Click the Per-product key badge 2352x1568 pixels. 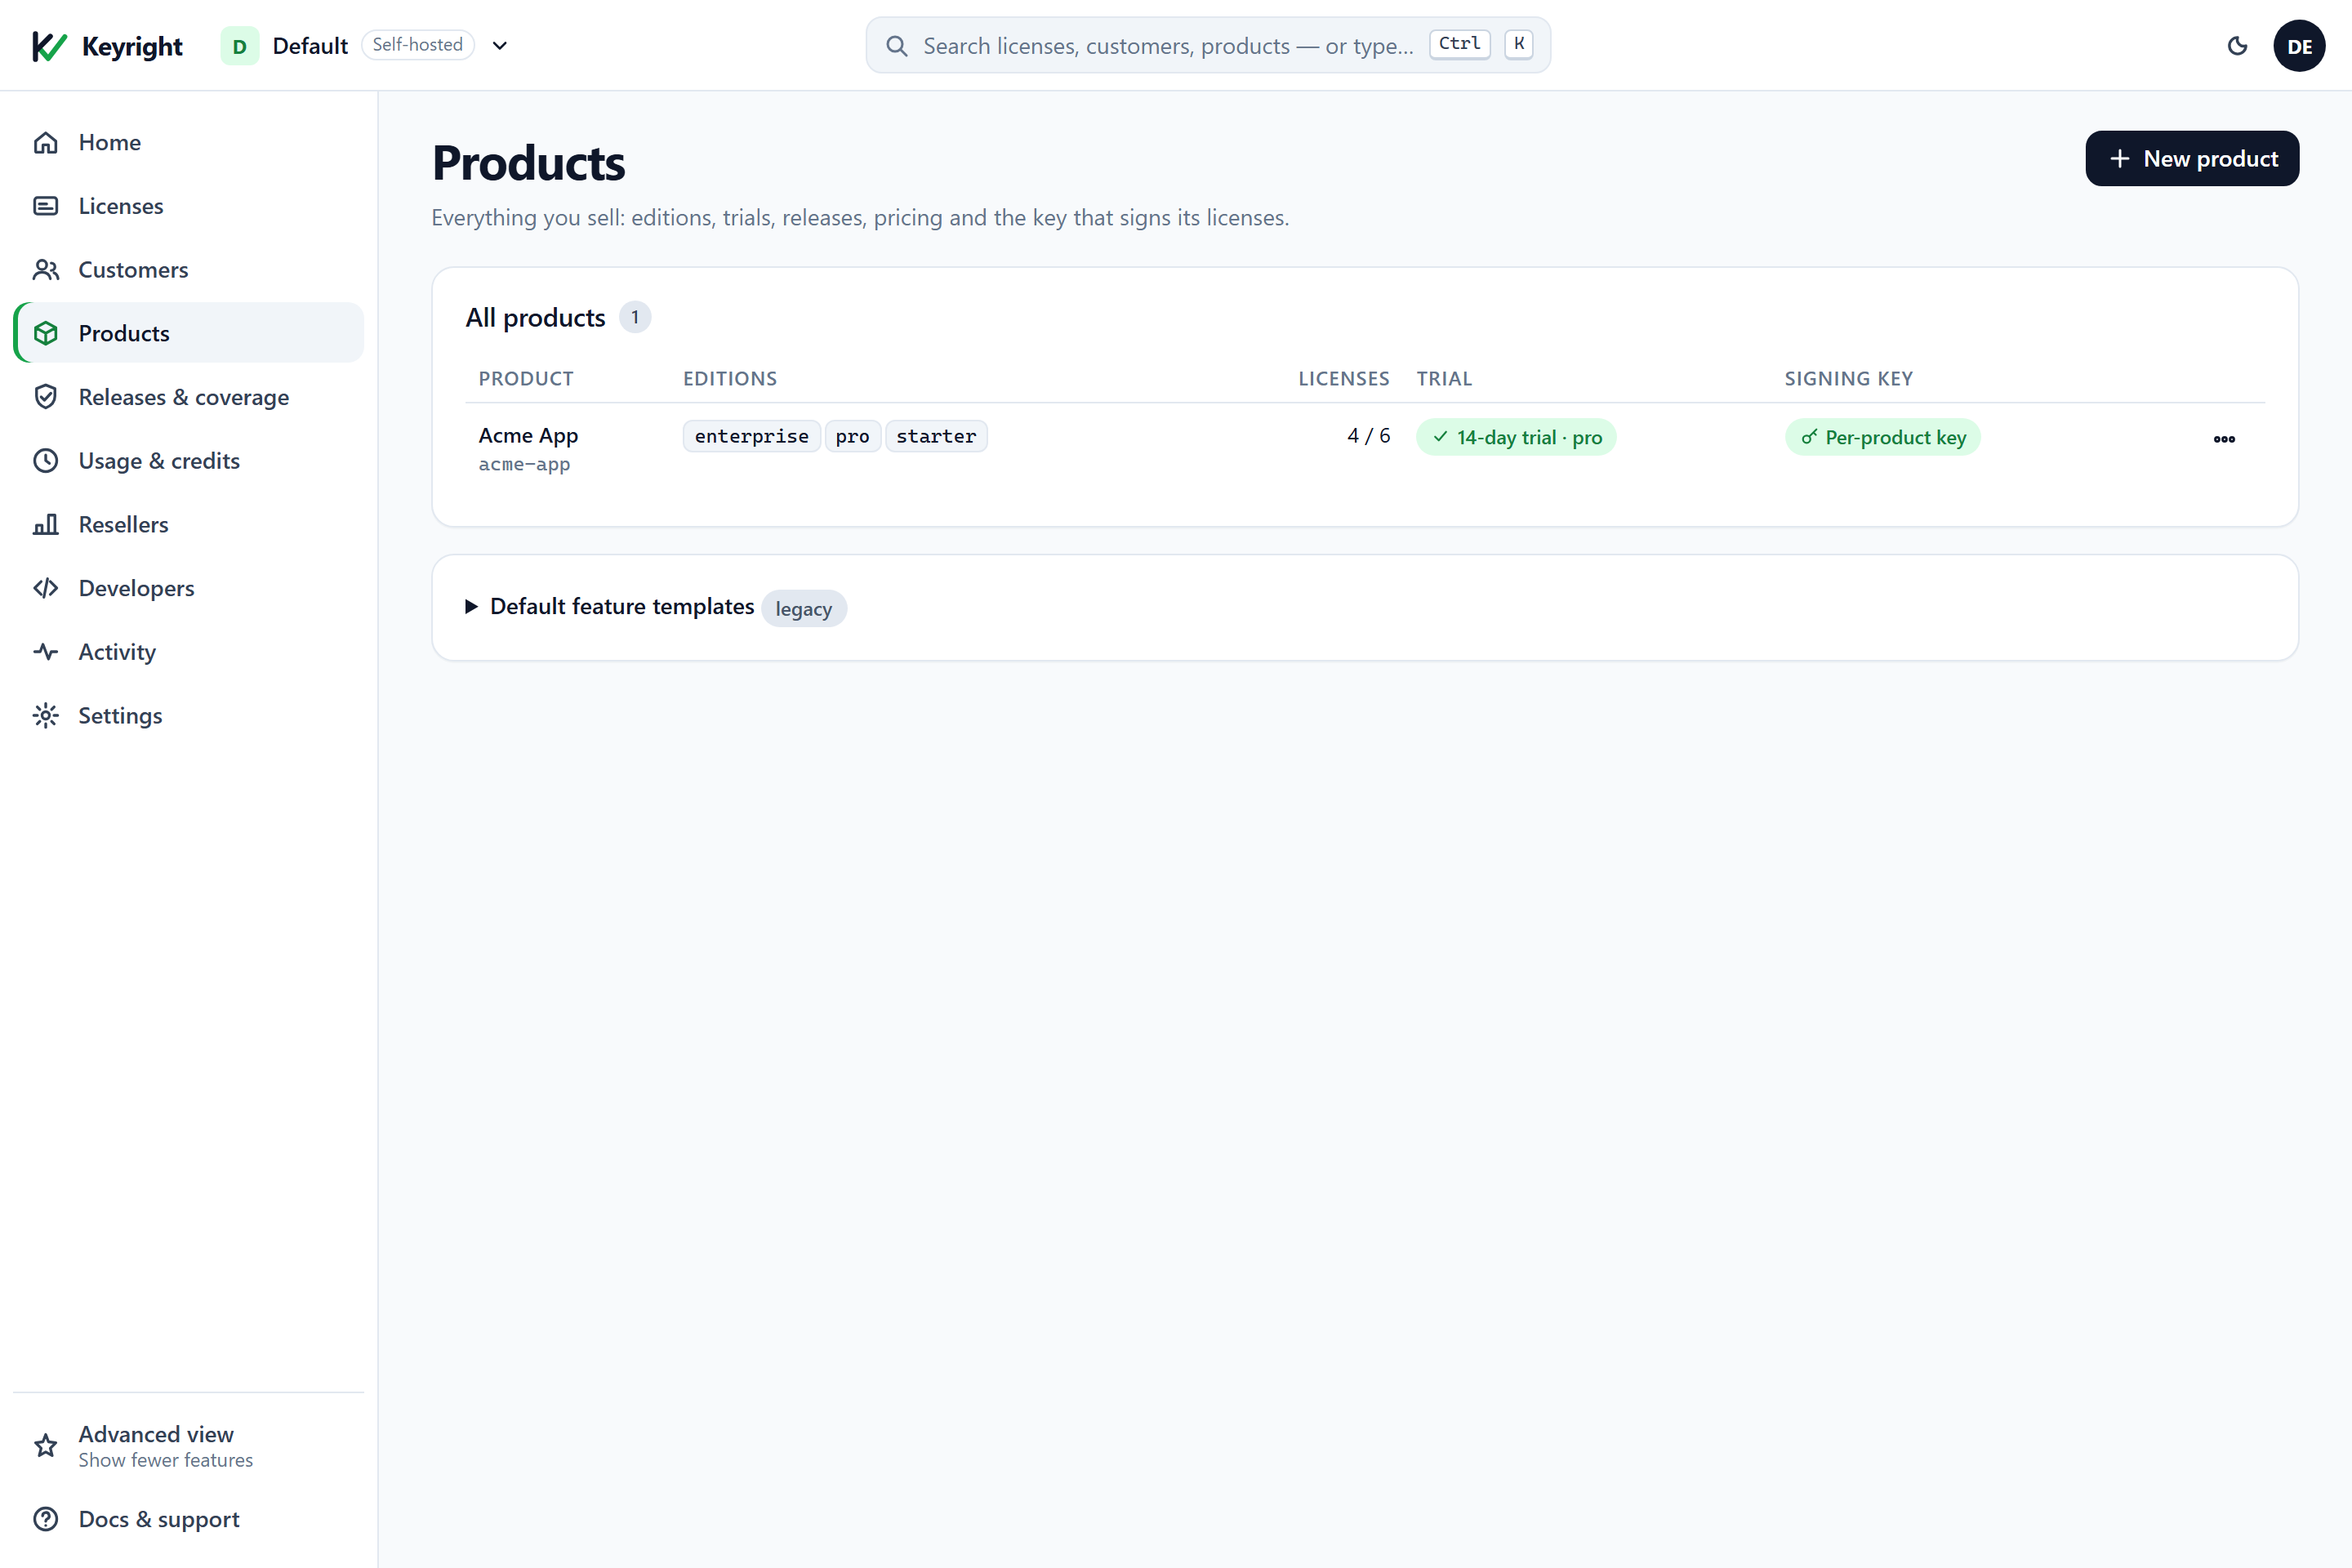[x=1882, y=437]
